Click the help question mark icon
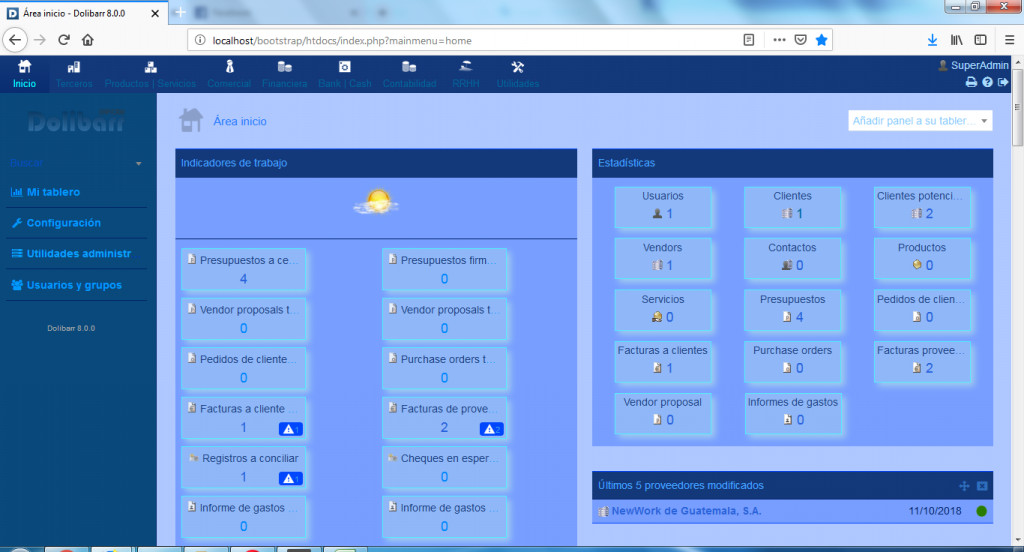This screenshot has width=1024, height=552. click(x=987, y=82)
